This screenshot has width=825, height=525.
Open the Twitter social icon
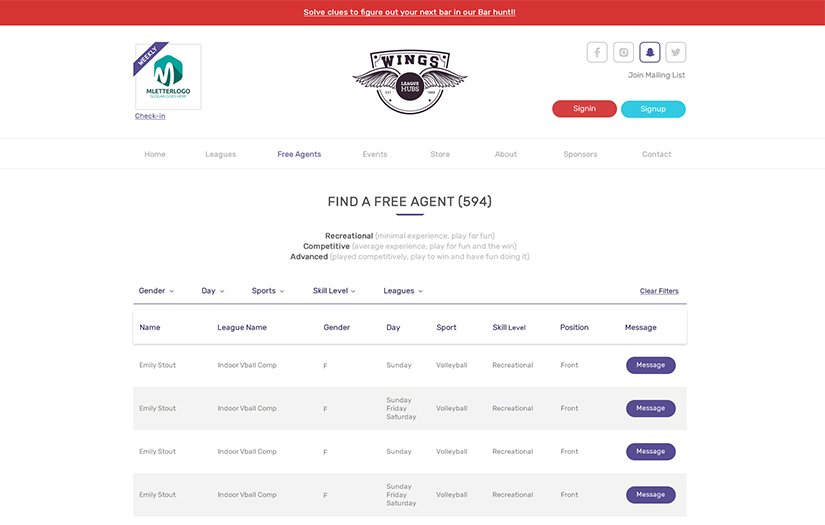(x=676, y=52)
